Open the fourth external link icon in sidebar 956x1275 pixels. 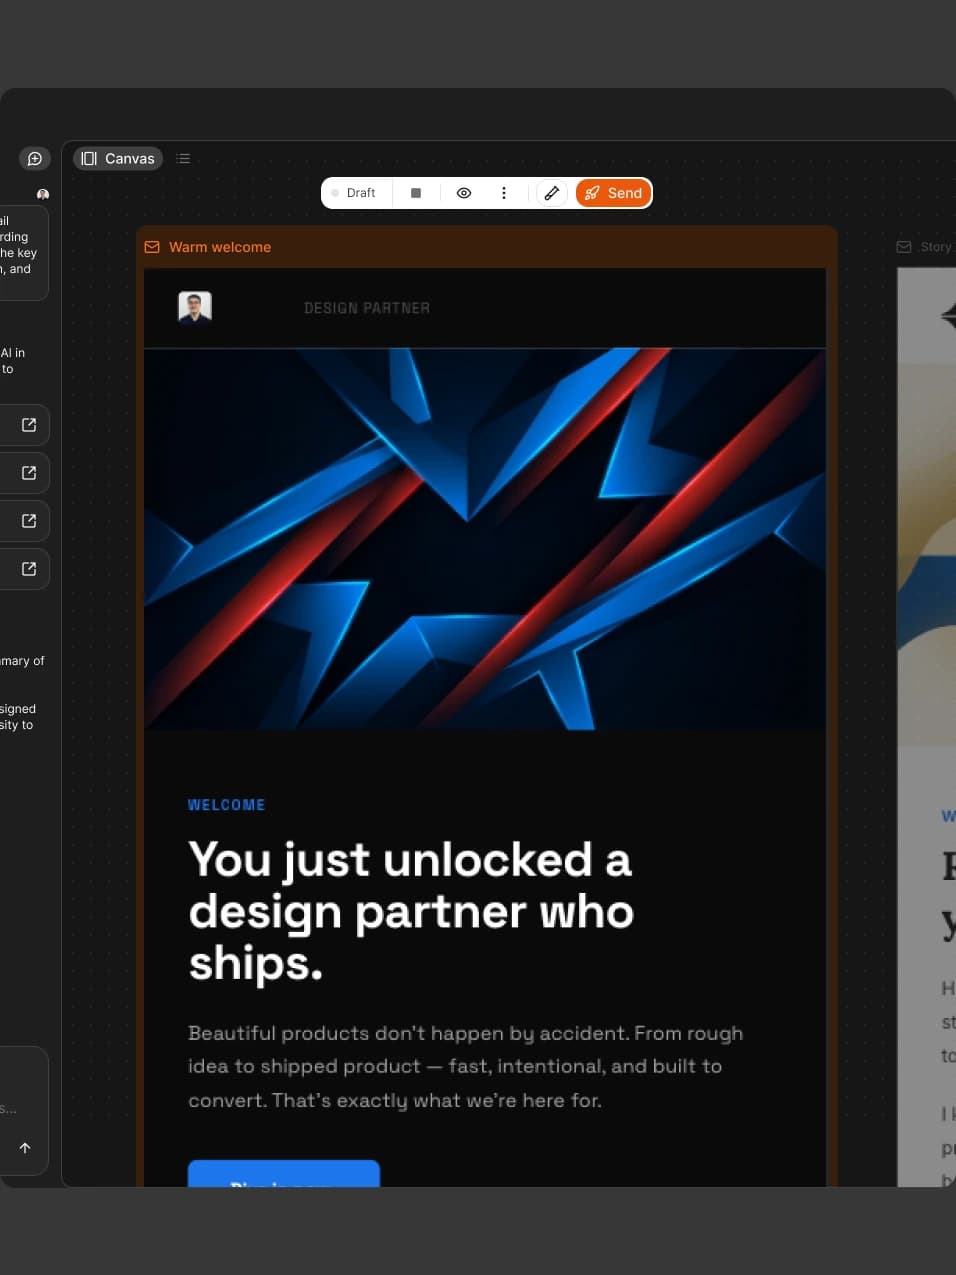[29, 569]
